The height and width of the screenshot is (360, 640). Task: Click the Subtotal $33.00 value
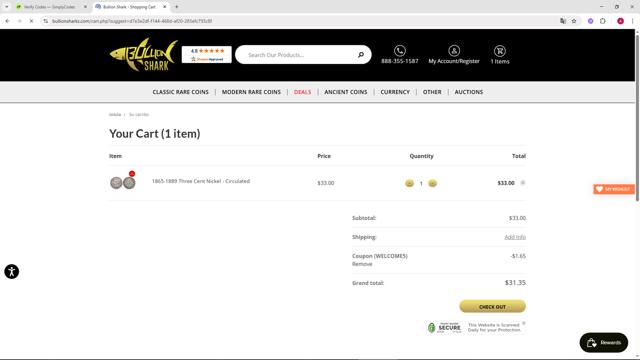(x=517, y=218)
